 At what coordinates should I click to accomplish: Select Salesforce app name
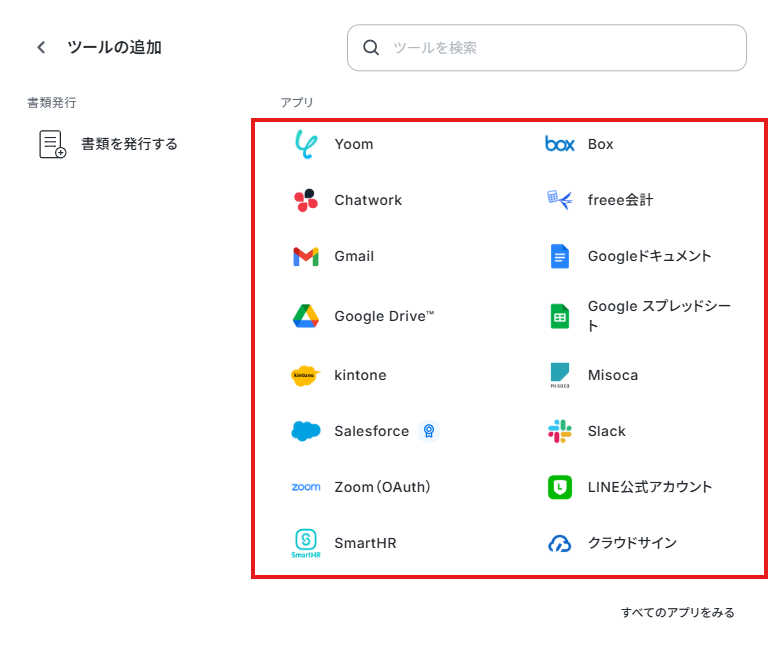point(372,431)
